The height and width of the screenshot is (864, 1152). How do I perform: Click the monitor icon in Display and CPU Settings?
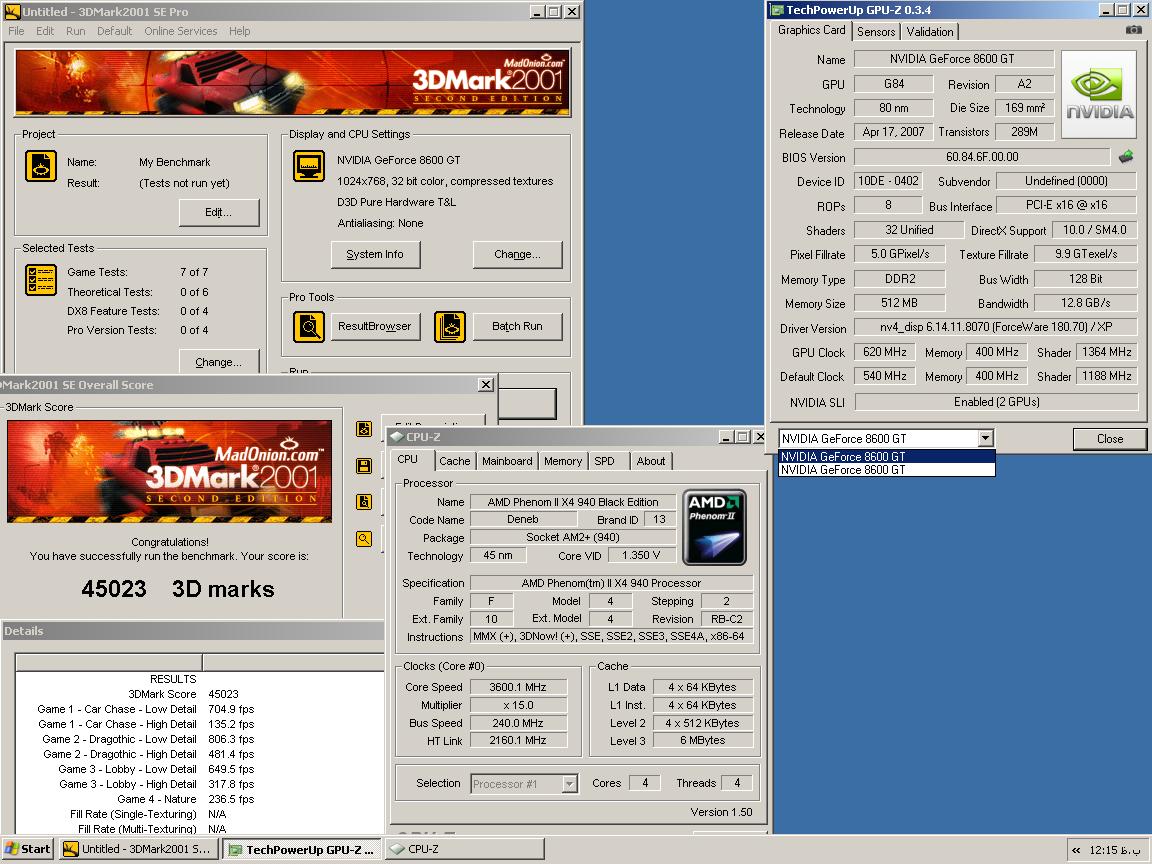[x=309, y=166]
